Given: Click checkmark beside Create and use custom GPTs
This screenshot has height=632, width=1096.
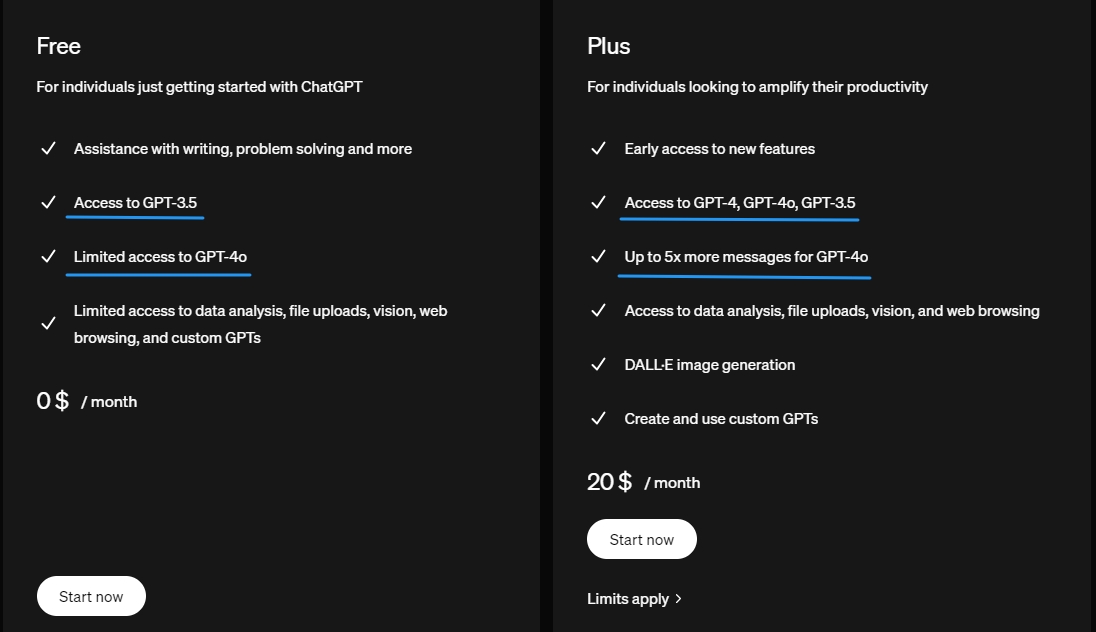Looking at the screenshot, I should (x=598, y=419).
